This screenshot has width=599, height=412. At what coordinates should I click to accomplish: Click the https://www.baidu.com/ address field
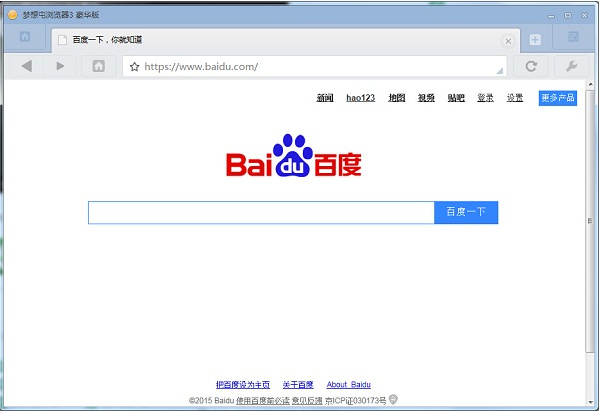(x=315, y=67)
